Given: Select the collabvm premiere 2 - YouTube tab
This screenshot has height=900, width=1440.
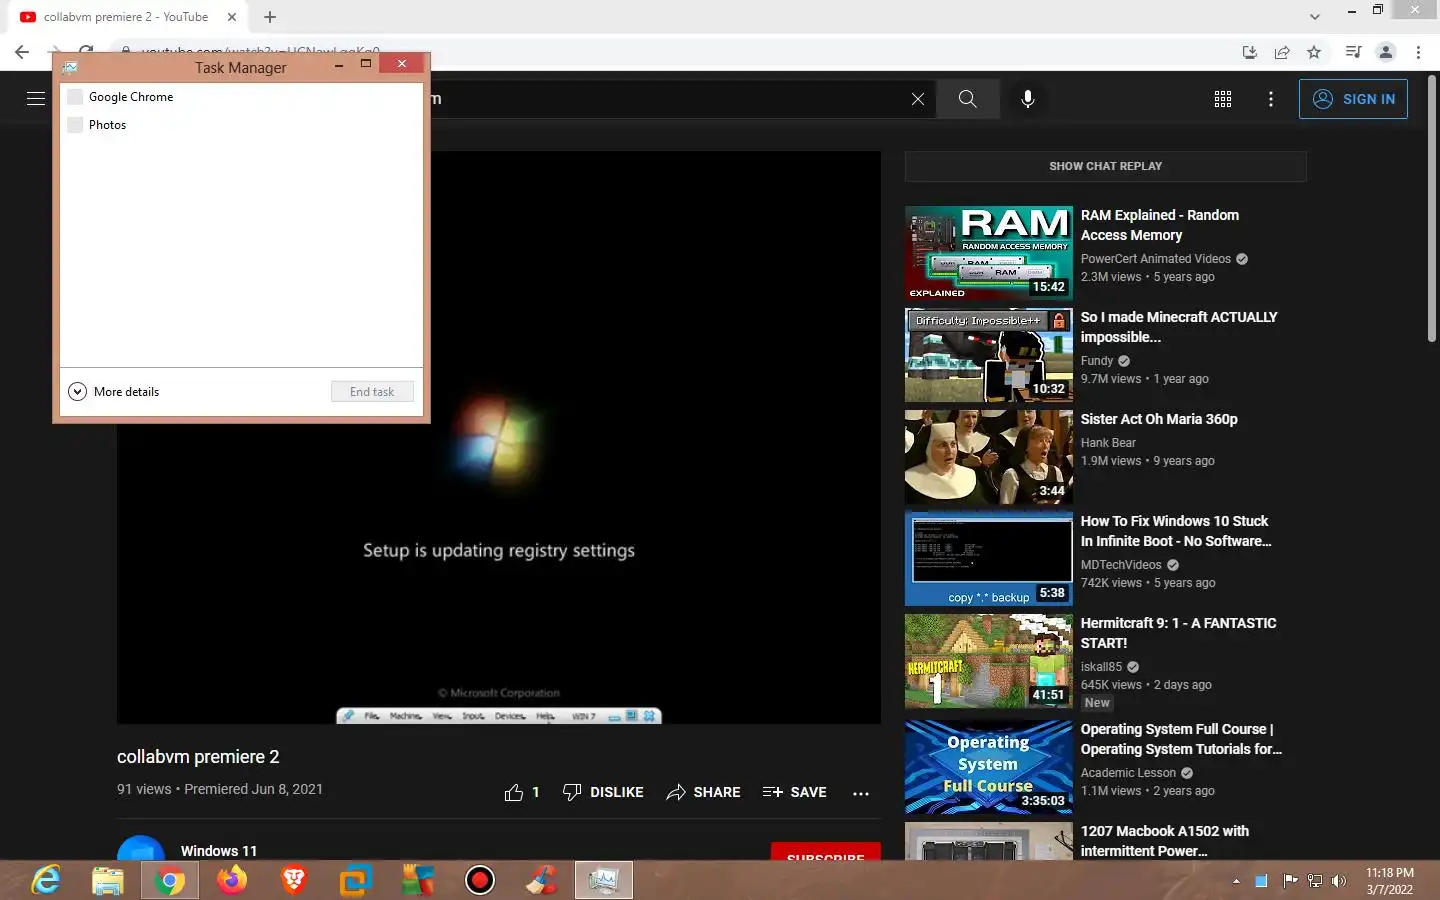Looking at the screenshot, I should (126, 17).
